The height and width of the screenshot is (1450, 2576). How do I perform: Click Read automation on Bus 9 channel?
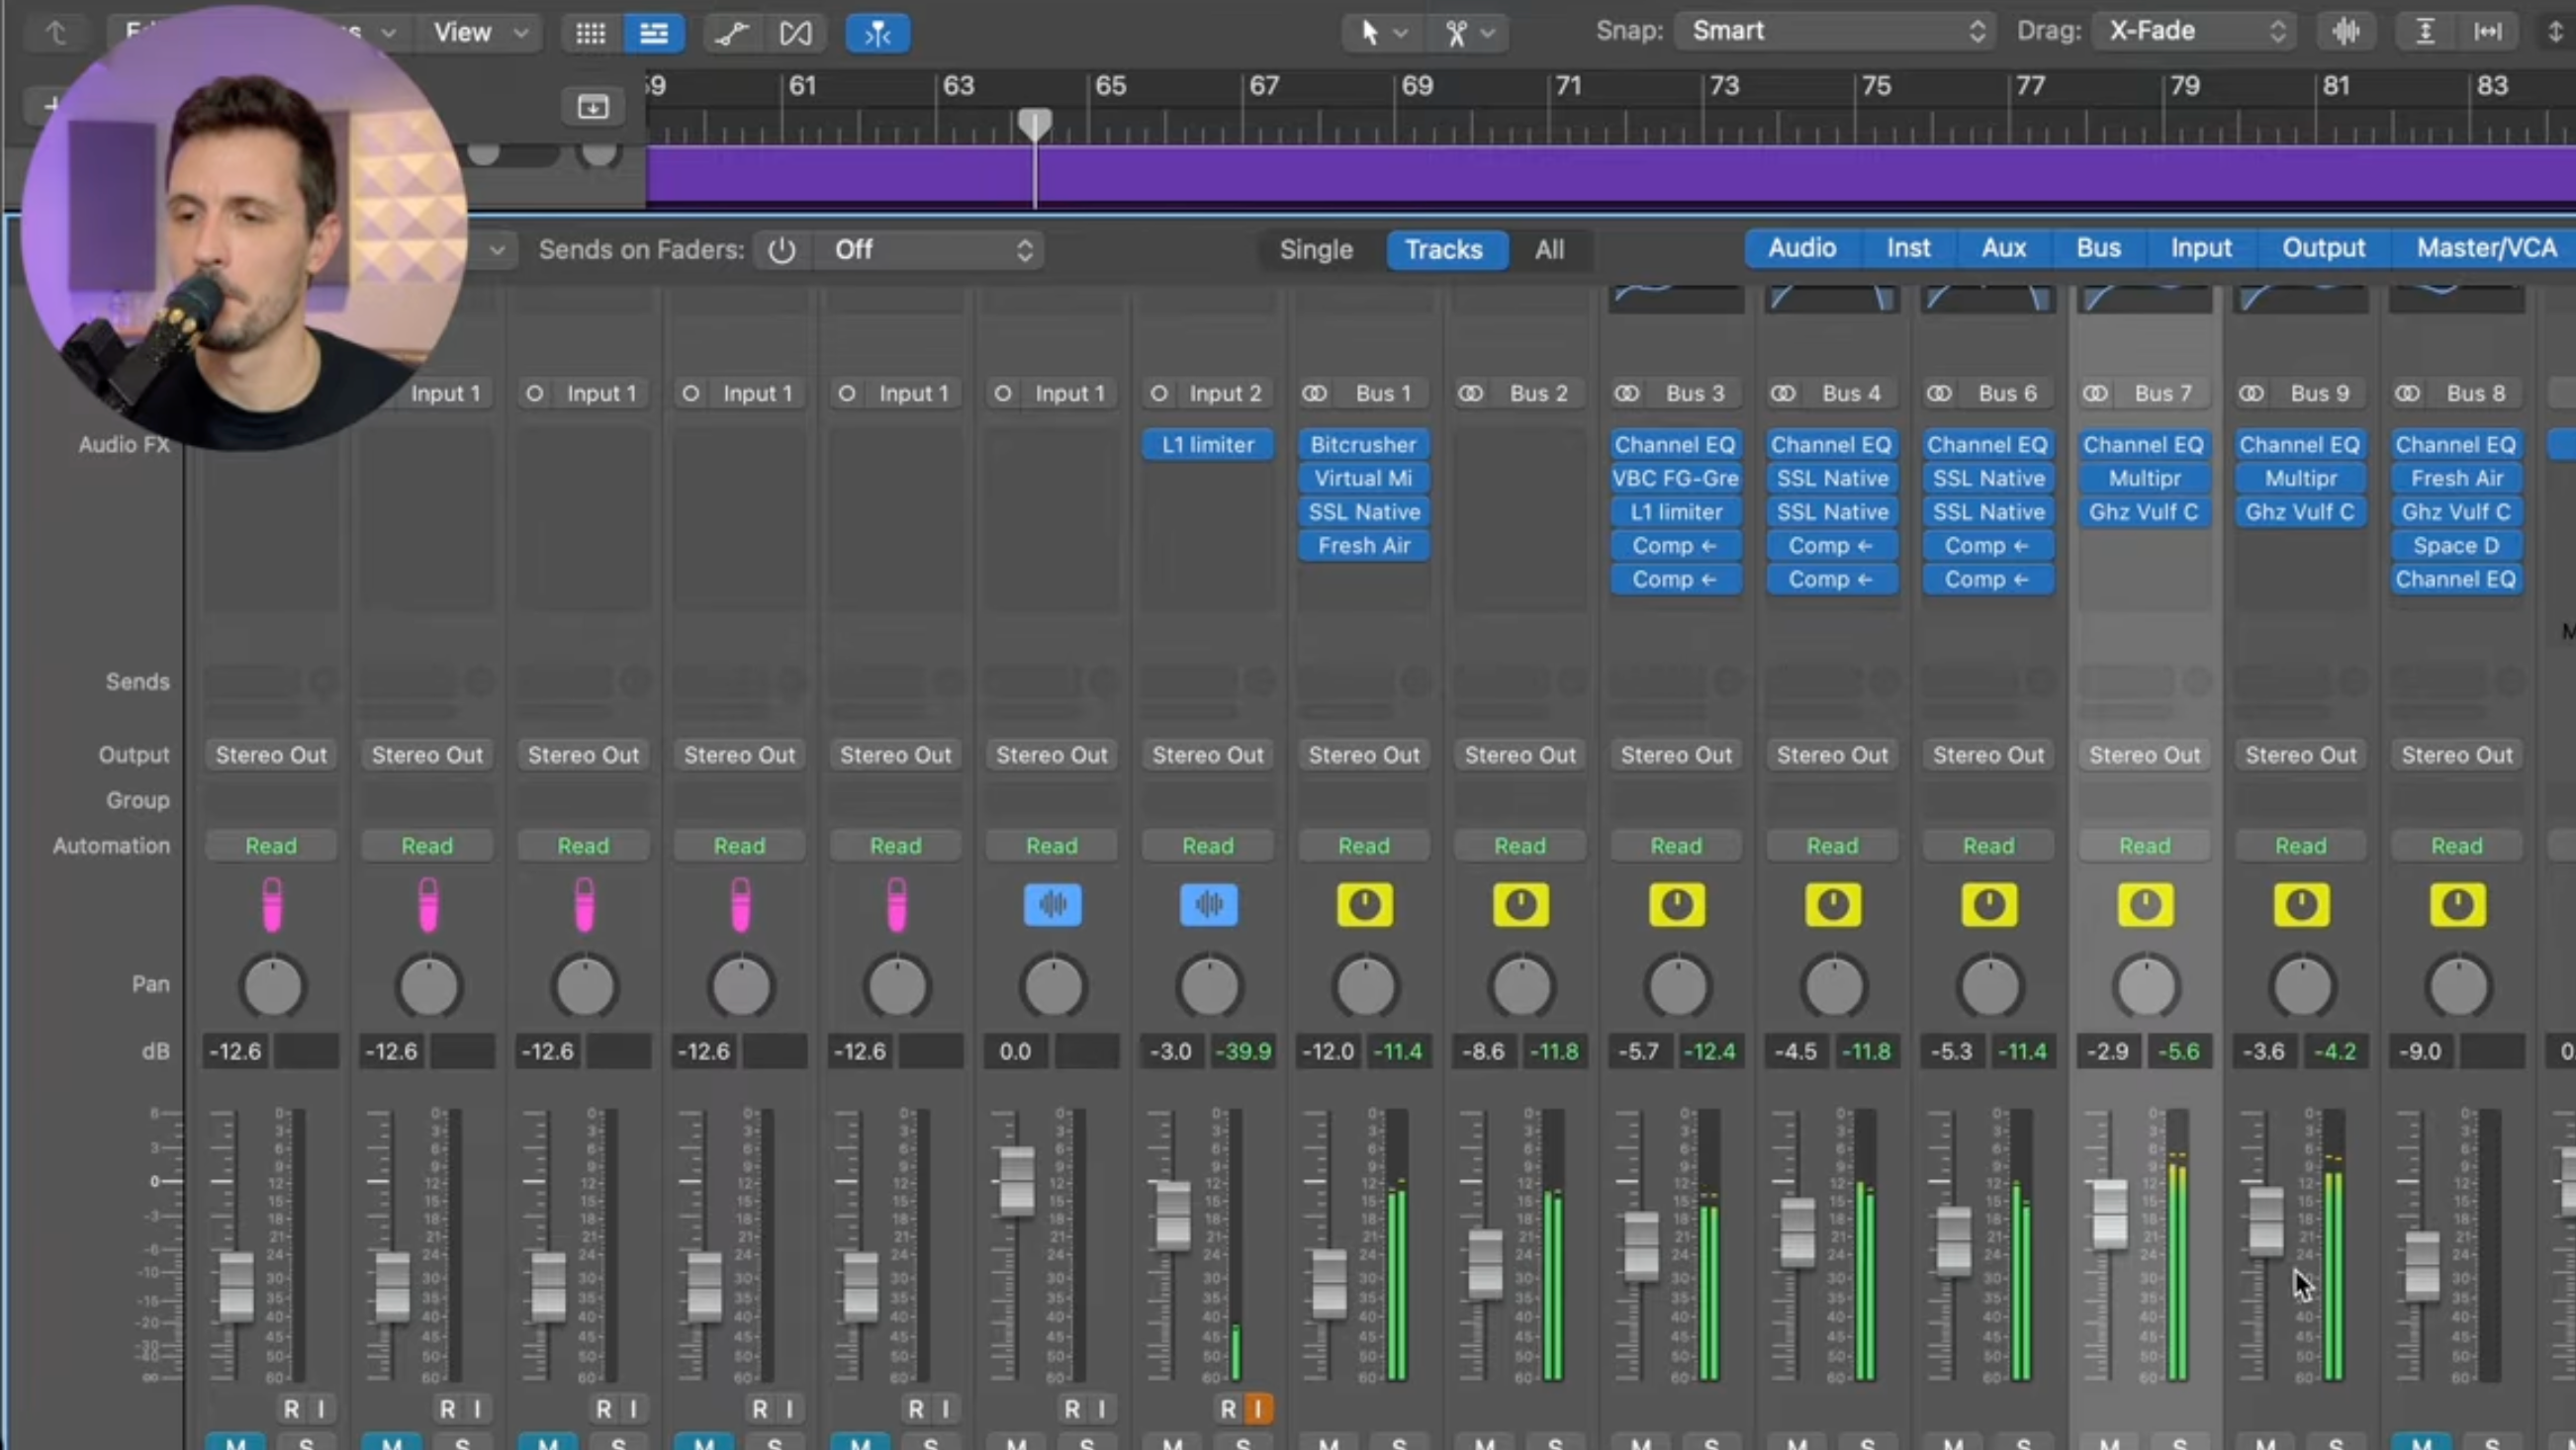click(2300, 846)
